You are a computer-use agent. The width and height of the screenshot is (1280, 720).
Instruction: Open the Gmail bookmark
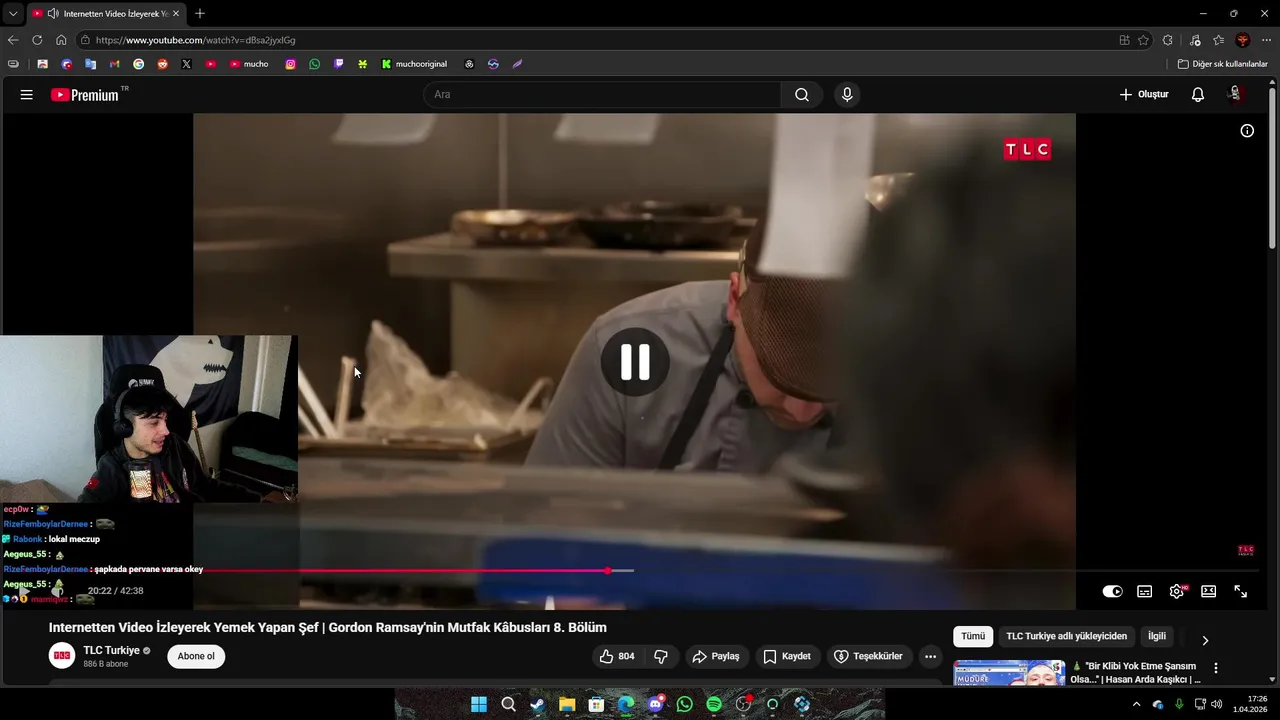[x=114, y=64]
